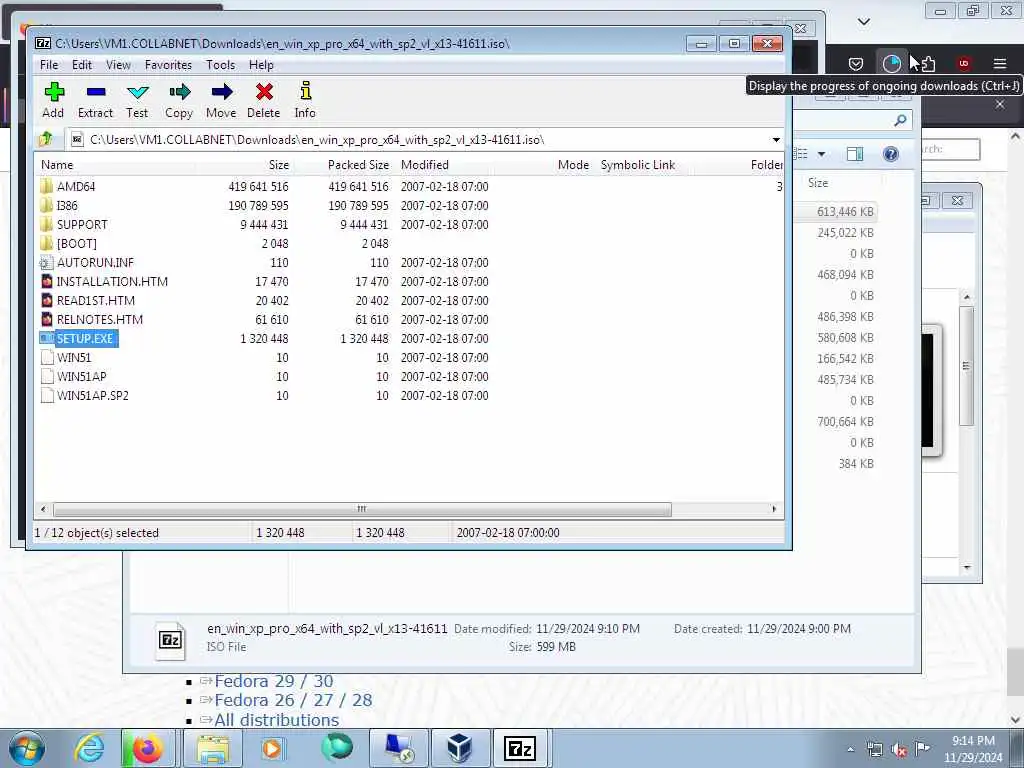This screenshot has width=1024, height=768.
Task: Sort by the Symbolic Link column header
Action: coord(637,165)
